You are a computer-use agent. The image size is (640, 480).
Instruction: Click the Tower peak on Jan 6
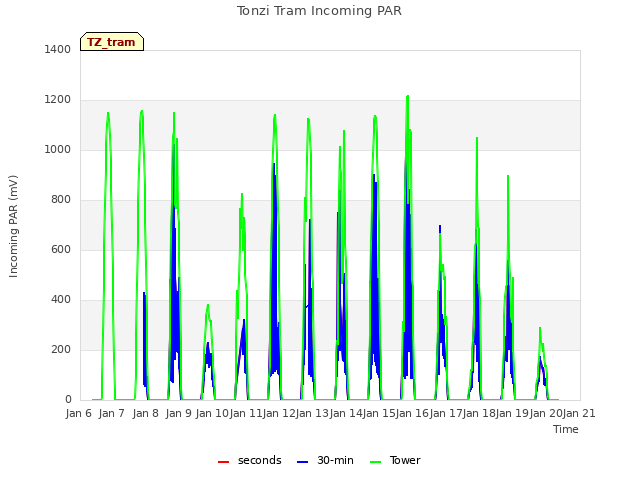(x=108, y=113)
